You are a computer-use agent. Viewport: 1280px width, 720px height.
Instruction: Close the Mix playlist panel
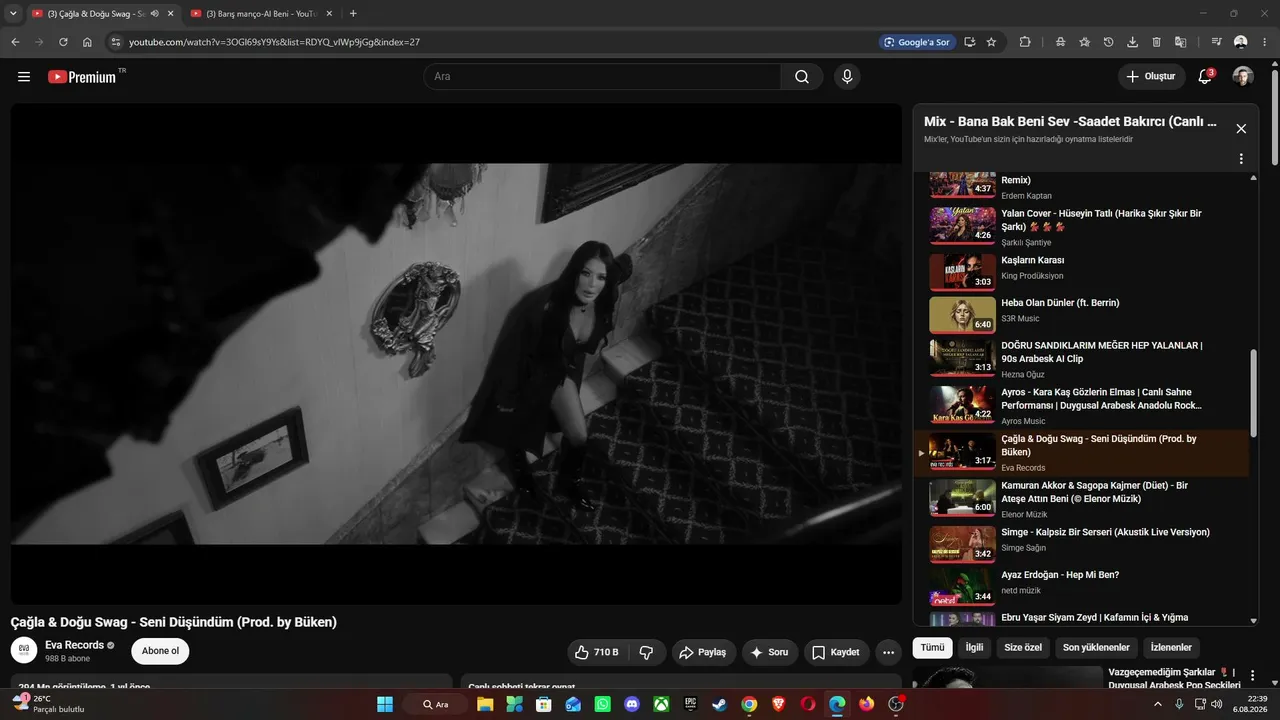[1241, 129]
